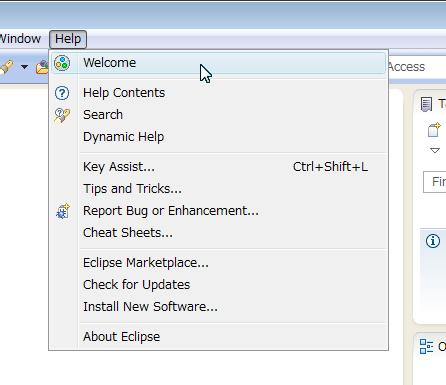Click the Welcome colored-dots icon
Viewport: 446px width, 385px height.
(x=62, y=63)
